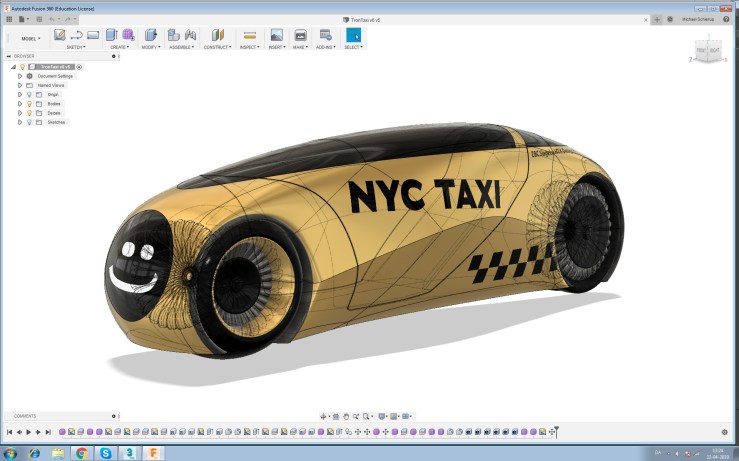Collapse the TronTaxi root node

coord(13,67)
